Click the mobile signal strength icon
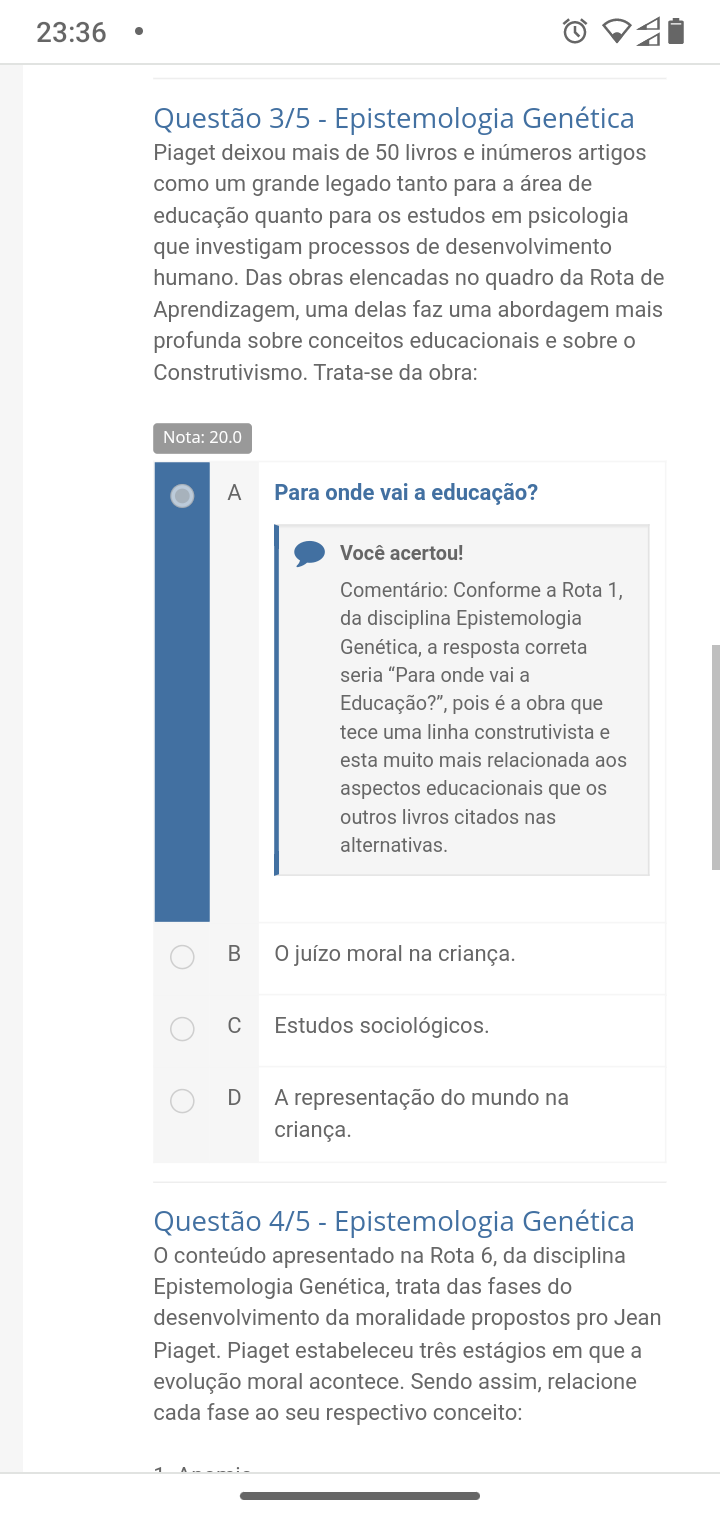Viewport: 720px width, 1520px height. (x=648, y=34)
